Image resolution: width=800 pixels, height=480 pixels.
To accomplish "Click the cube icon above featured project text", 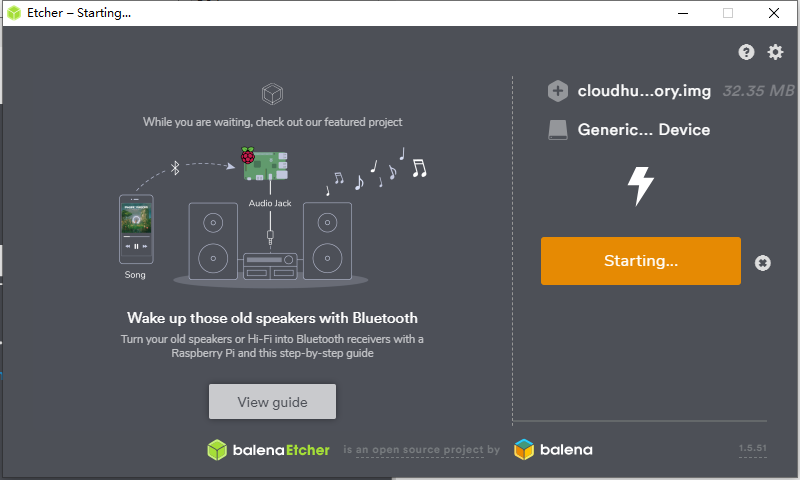I will [272, 94].
